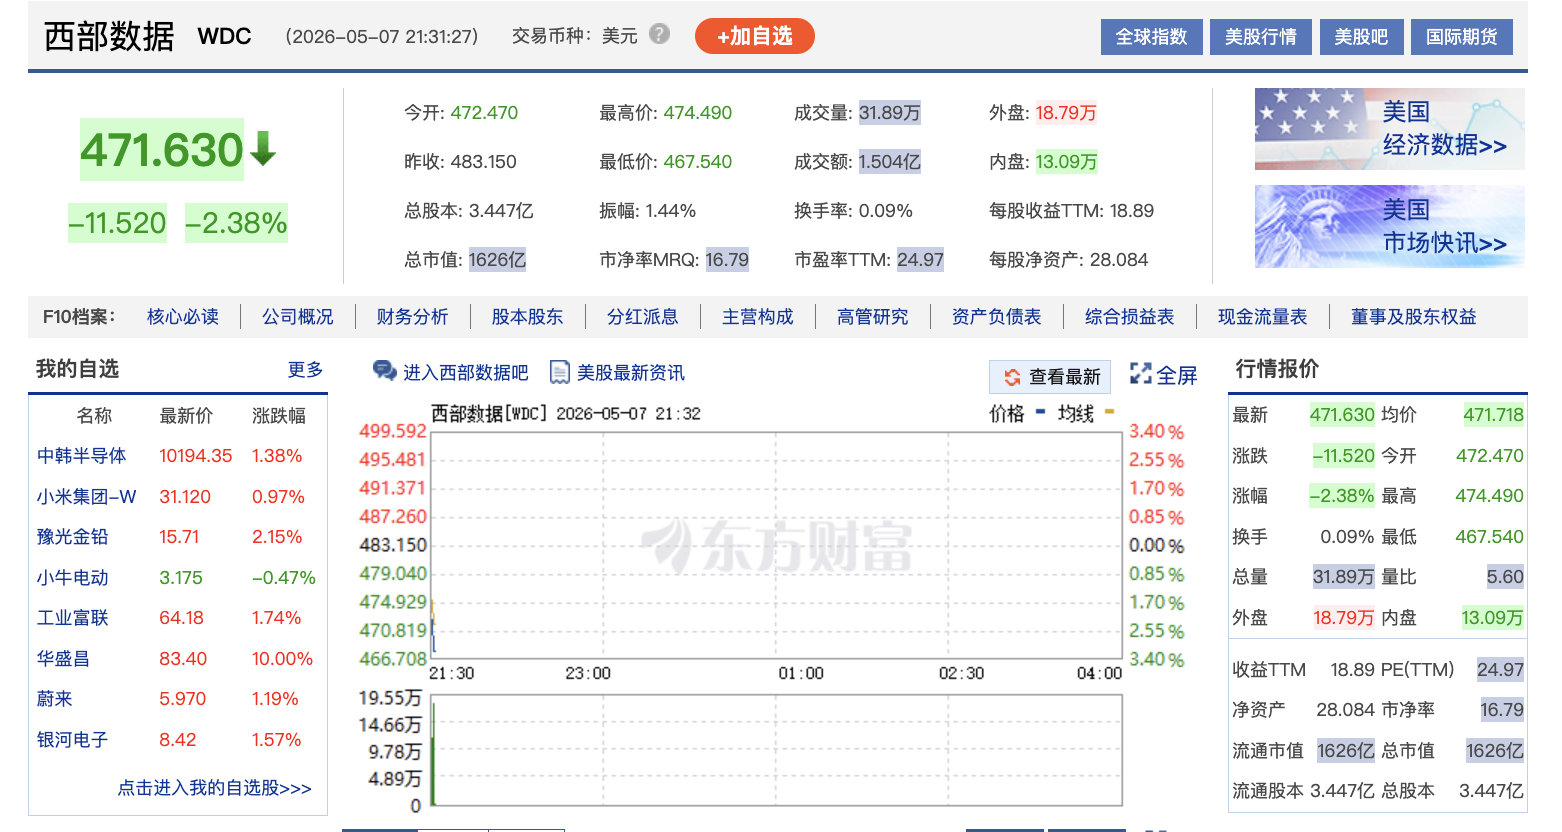
Task: Select 分红派息 tab
Action: pyautogui.click(x=643, y=317)
